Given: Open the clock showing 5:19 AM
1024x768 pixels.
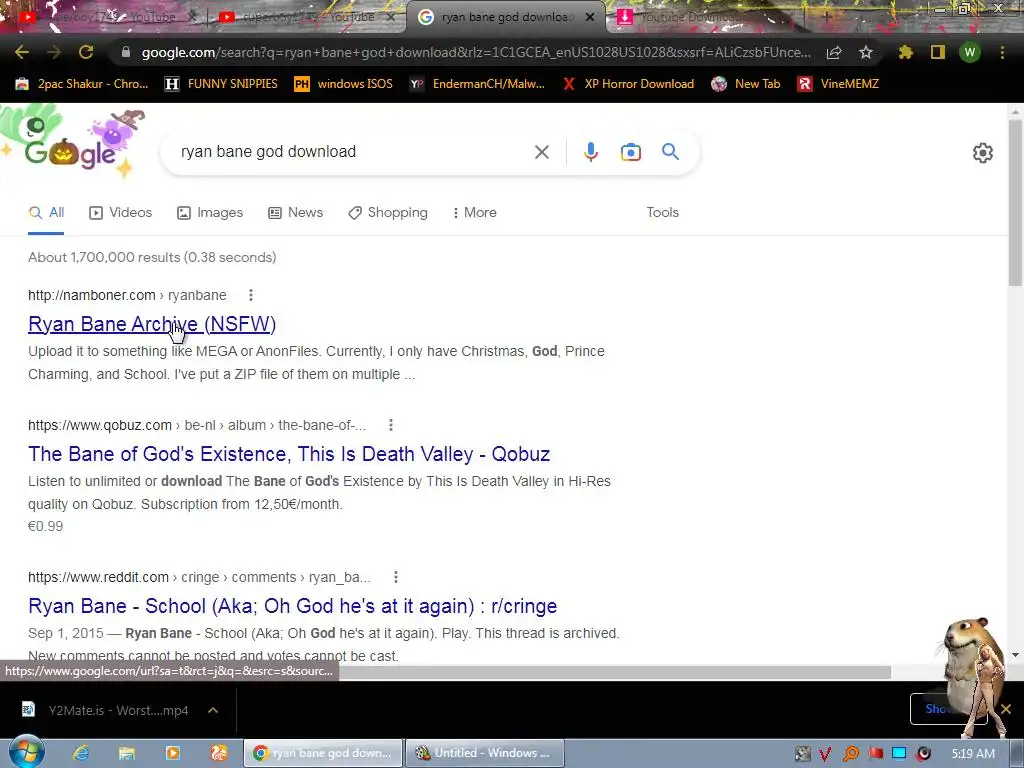Looking at the screenshot, I should [x=973, y=754].
